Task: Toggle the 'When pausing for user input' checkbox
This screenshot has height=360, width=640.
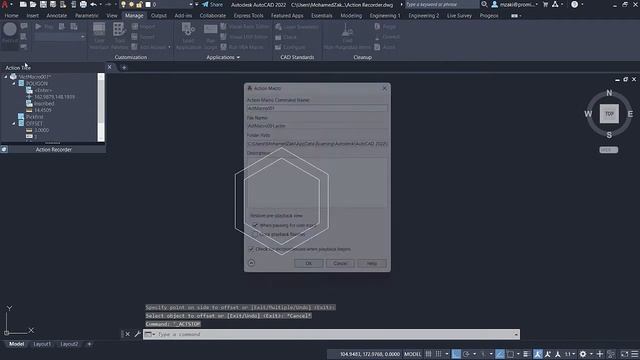Action: click(x=255, y=225)
